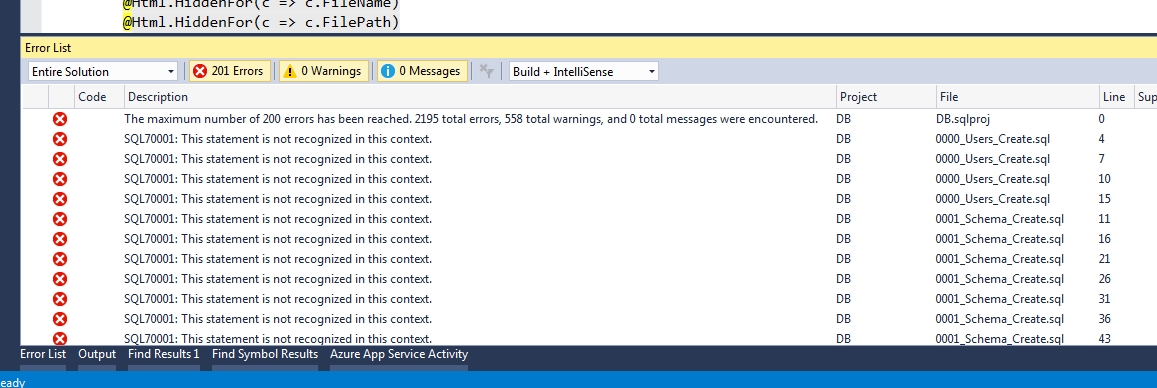Screen dimensions: 1157x388
Task: Click SQL70001 description on 0001_Schema_Create.sql line 21 row
Action: click(x=278, y=259)
